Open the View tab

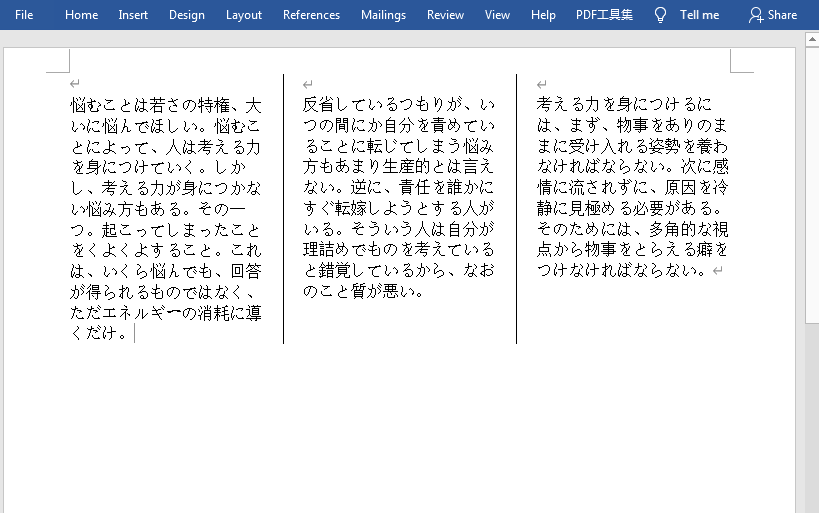497,15
